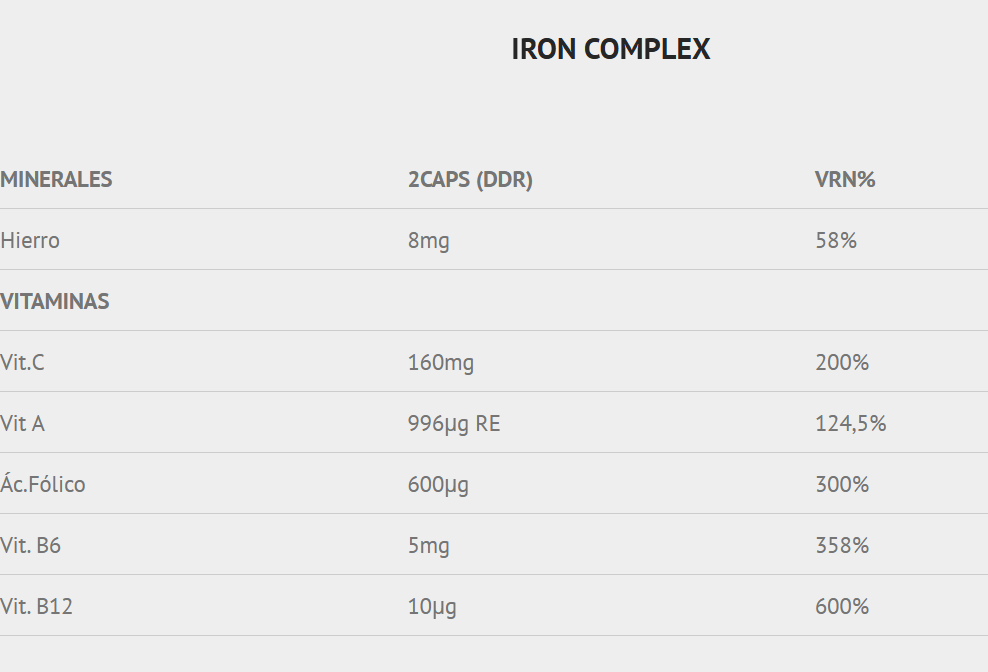Select the 160mg vitamin C amount
Viewport: 988px width, 672px height.
coord(440,363)
